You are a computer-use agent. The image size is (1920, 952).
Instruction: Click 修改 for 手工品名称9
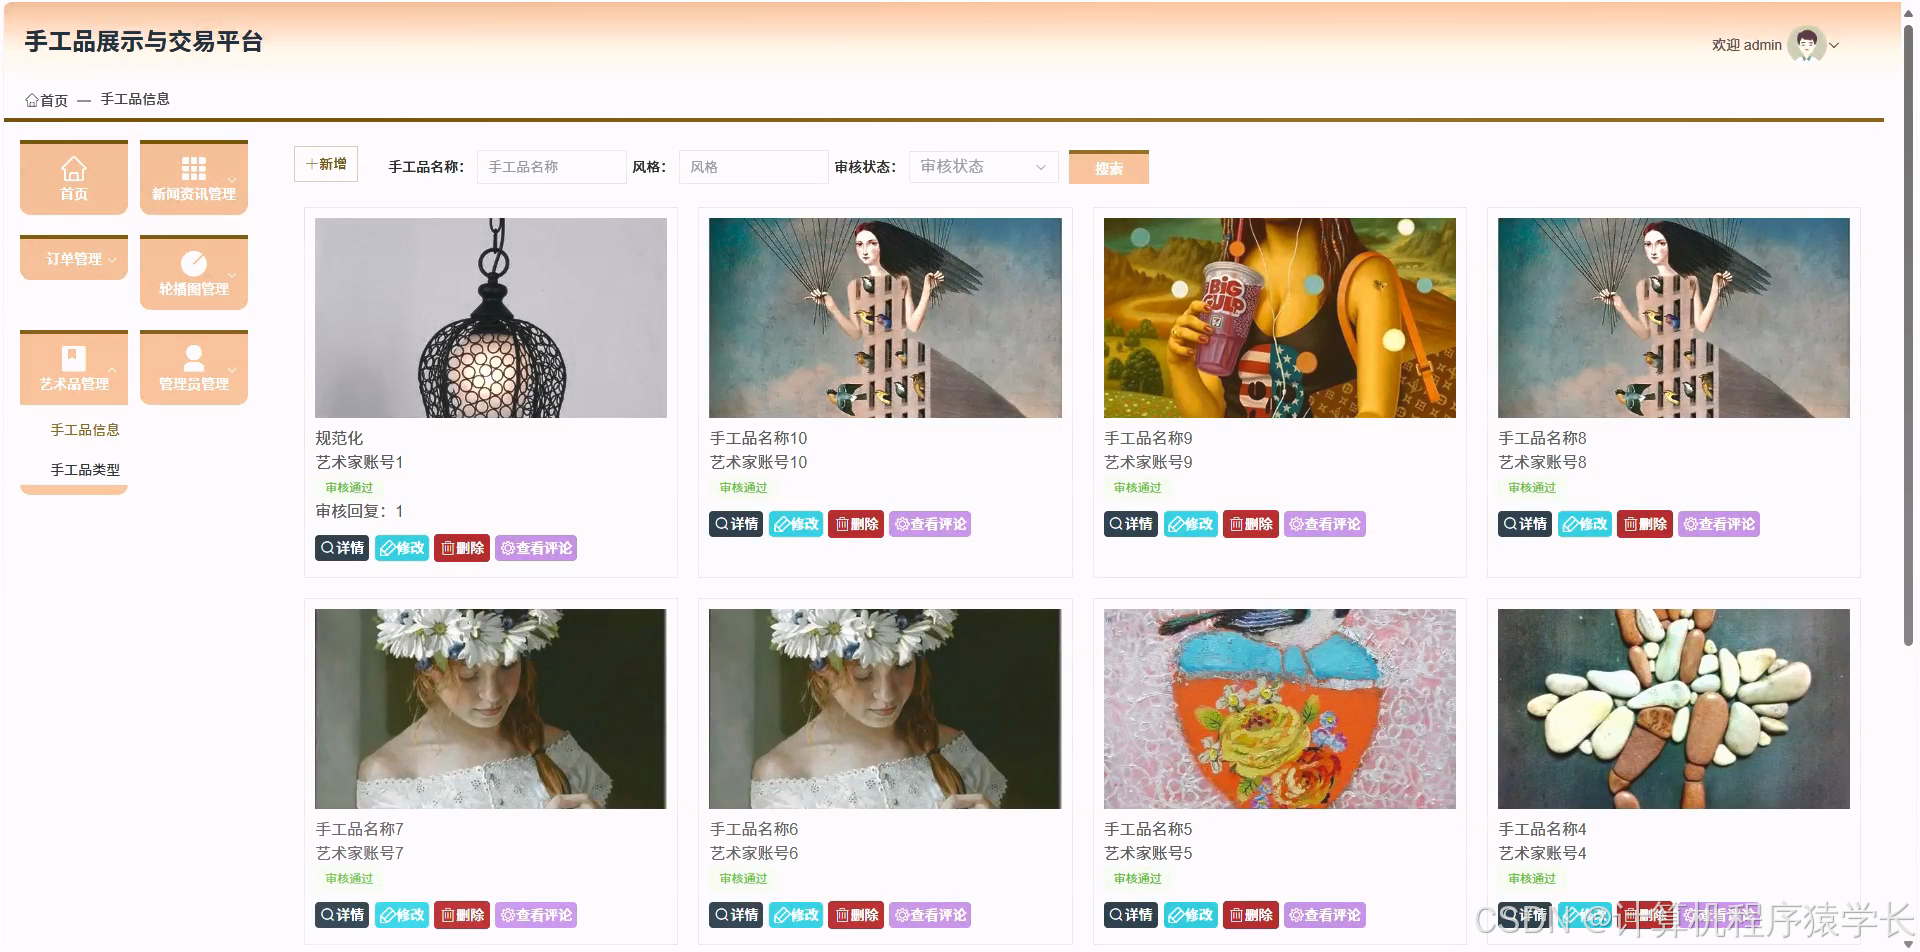pyautogui.click(x=1191, y=524)
